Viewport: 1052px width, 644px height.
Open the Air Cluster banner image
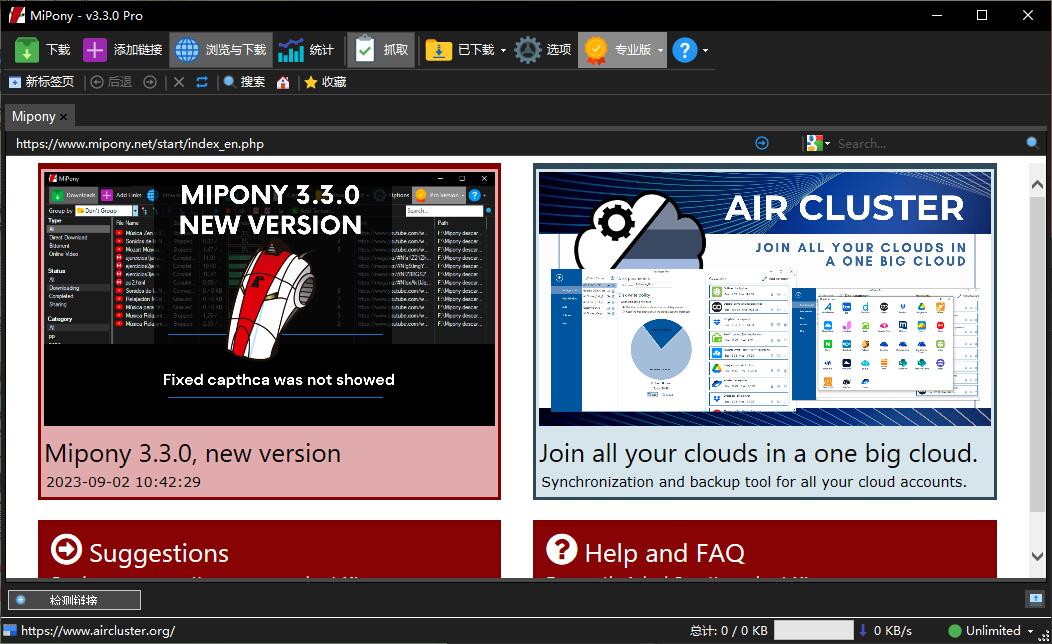coord(765,298)
